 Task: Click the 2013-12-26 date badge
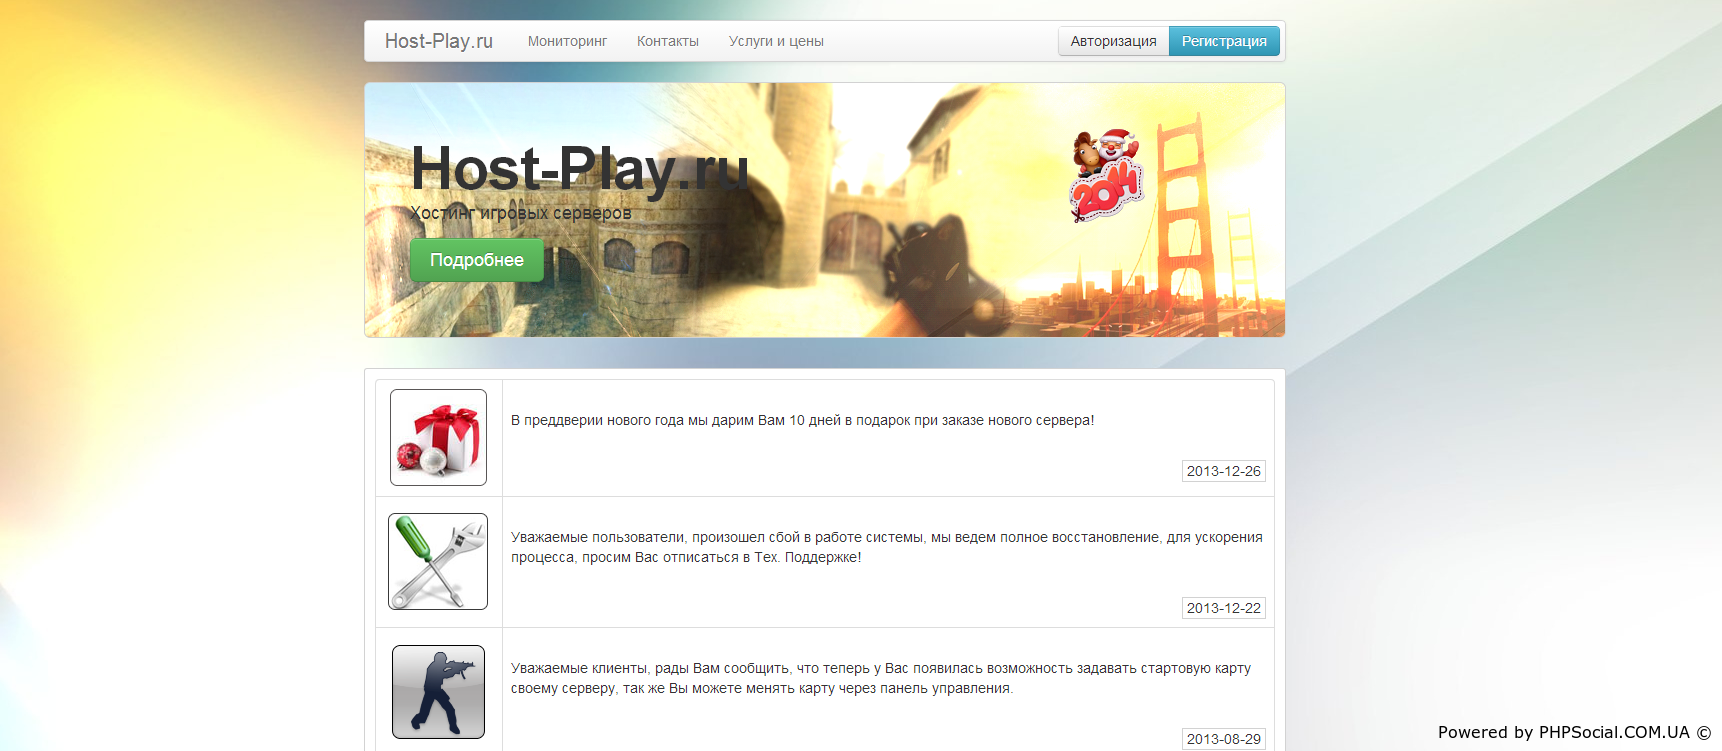pos(1223,471)
